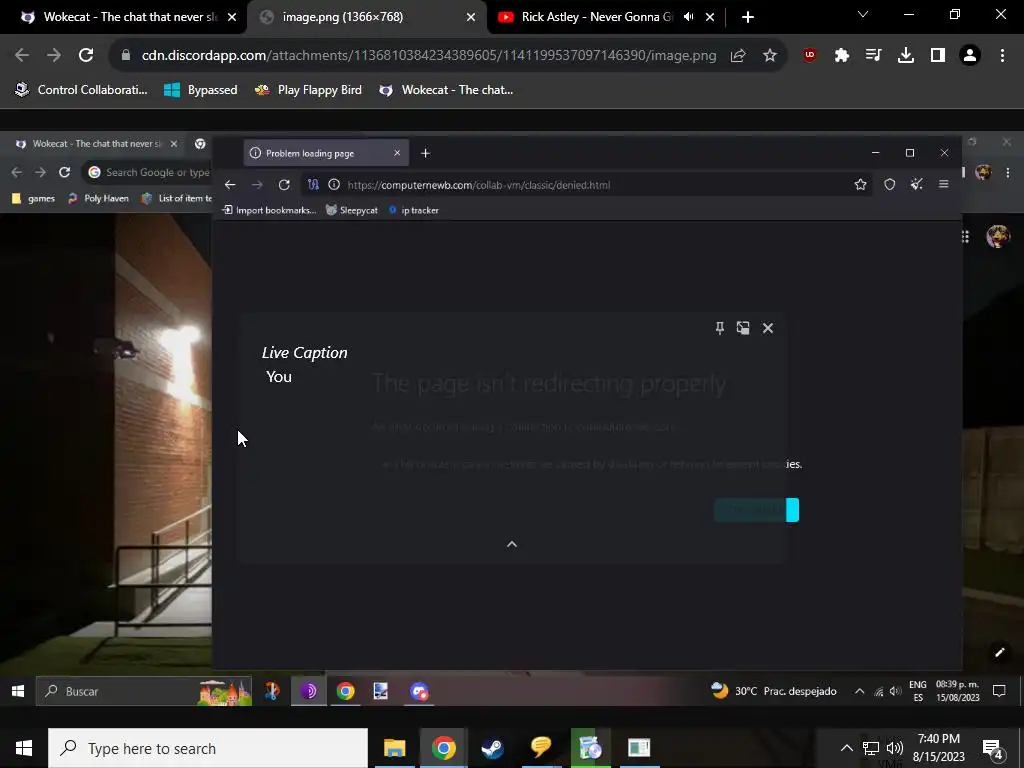
Task: Open the Chrome extensions puzzle menu
Action: point(842,56)
